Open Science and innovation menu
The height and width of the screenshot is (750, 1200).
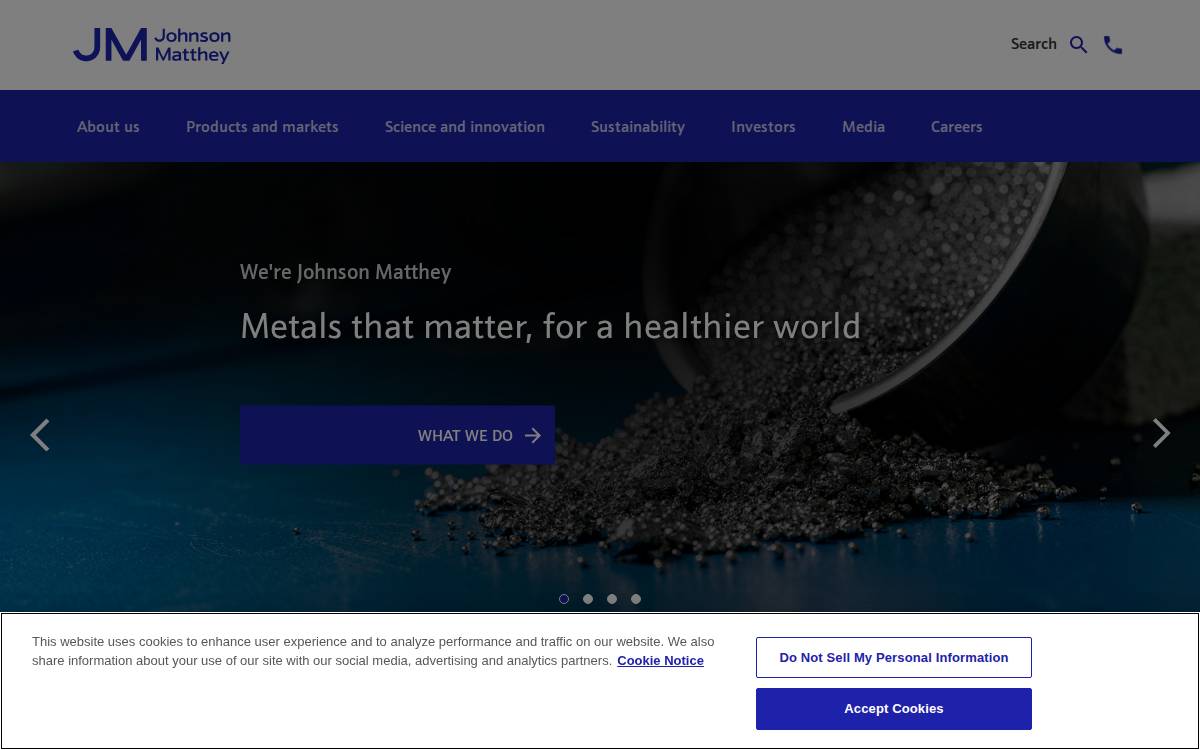tap(465, 127)
